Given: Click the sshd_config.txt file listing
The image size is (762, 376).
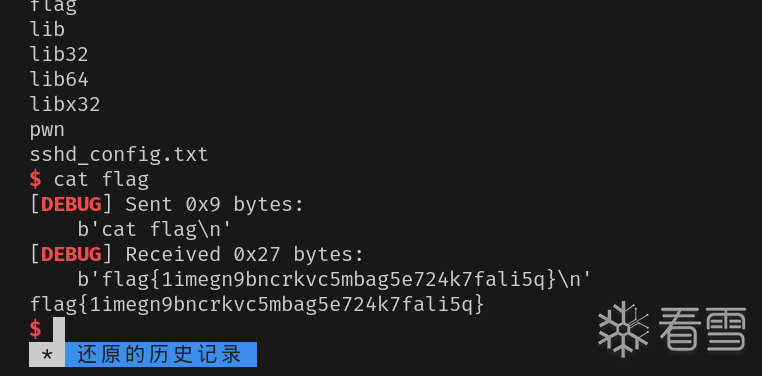Looking at the screenshot, I should tap(119, 155).
